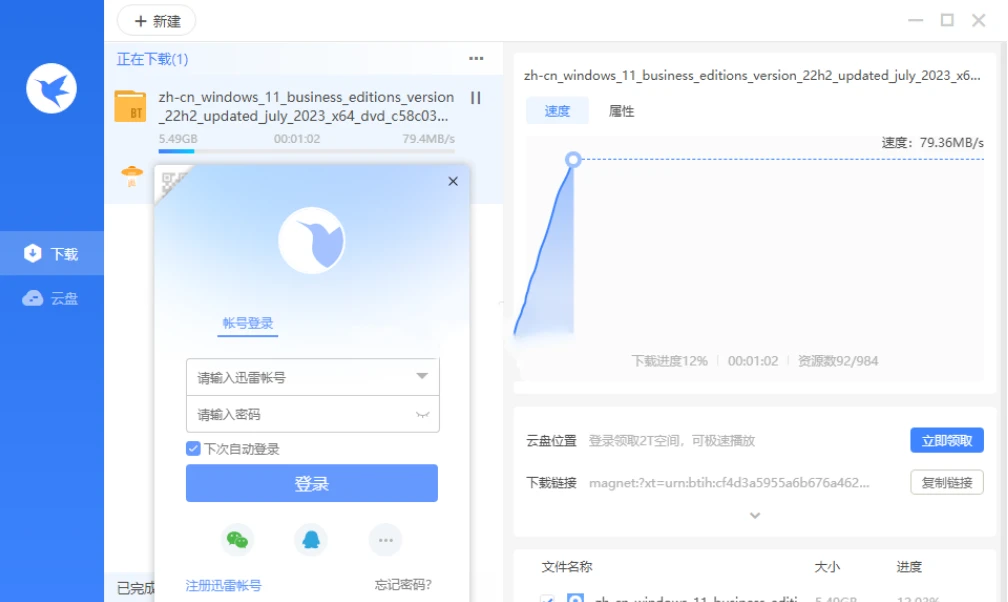Click the QQ penguin login icon
This screenshot has height=602, width=1008.
click(311, 540)
